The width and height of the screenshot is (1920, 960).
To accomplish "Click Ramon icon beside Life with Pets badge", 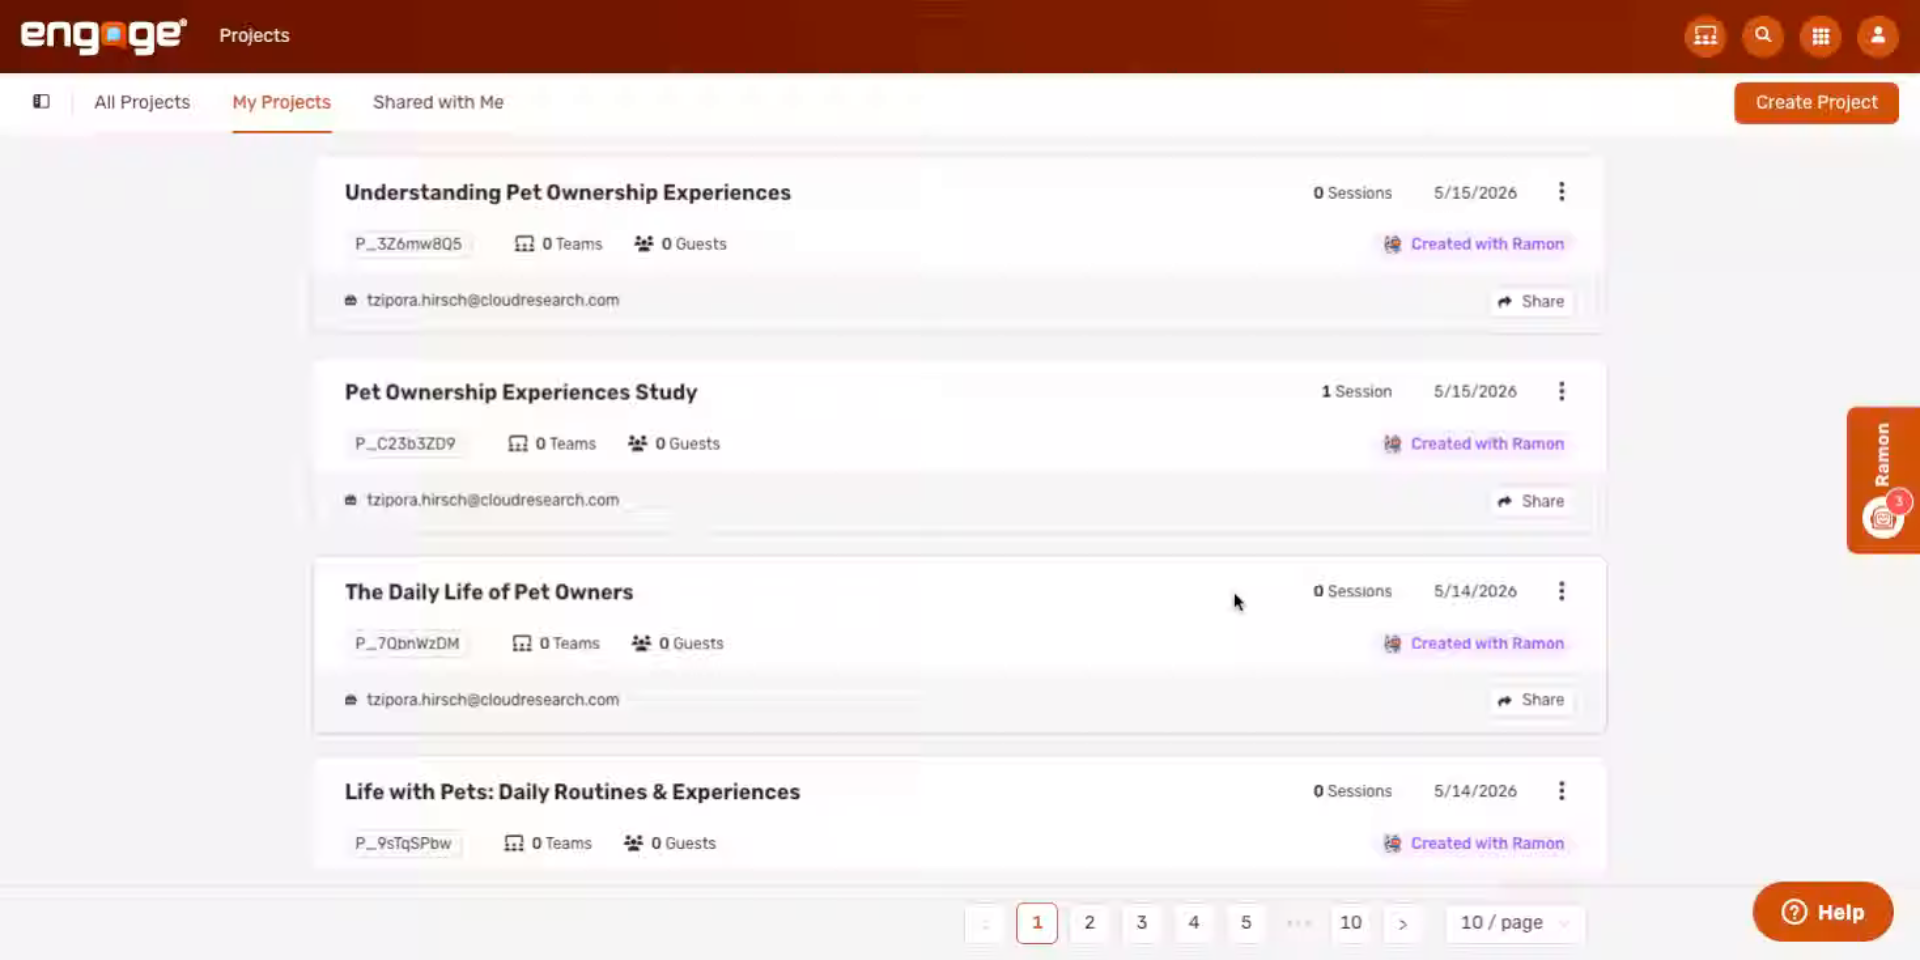I will [x=1392, y=844].
